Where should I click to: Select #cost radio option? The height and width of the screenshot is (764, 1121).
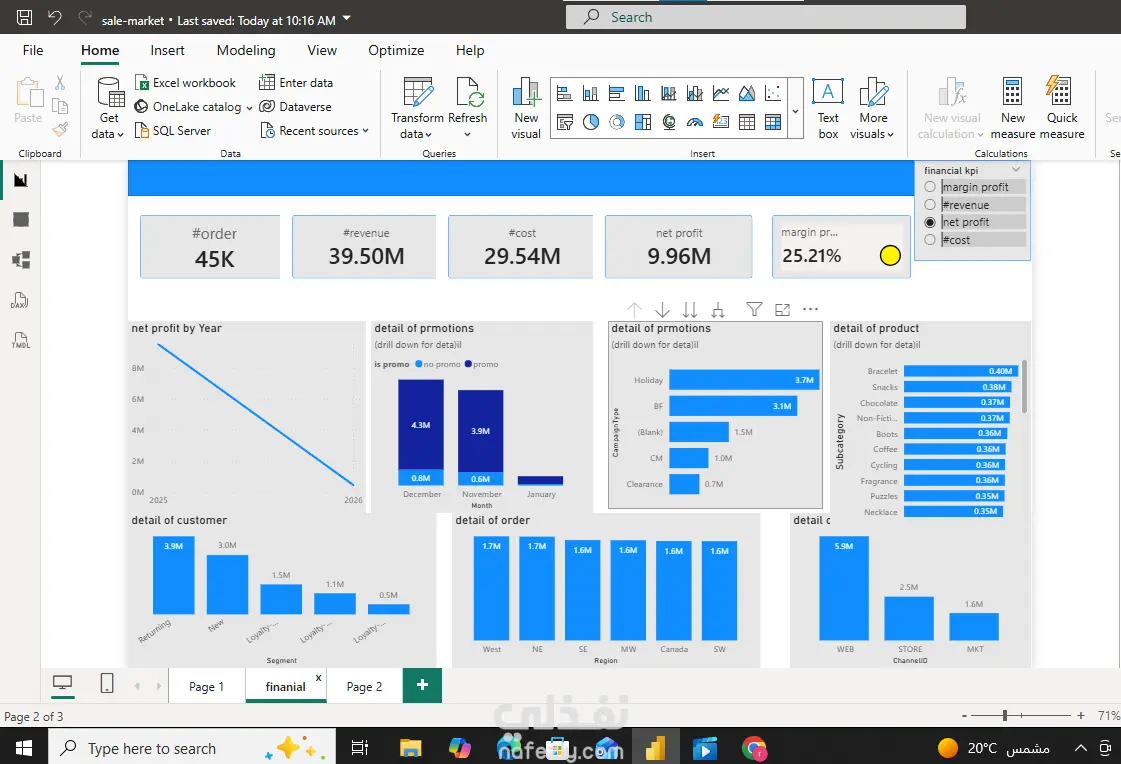coord(930,239)
